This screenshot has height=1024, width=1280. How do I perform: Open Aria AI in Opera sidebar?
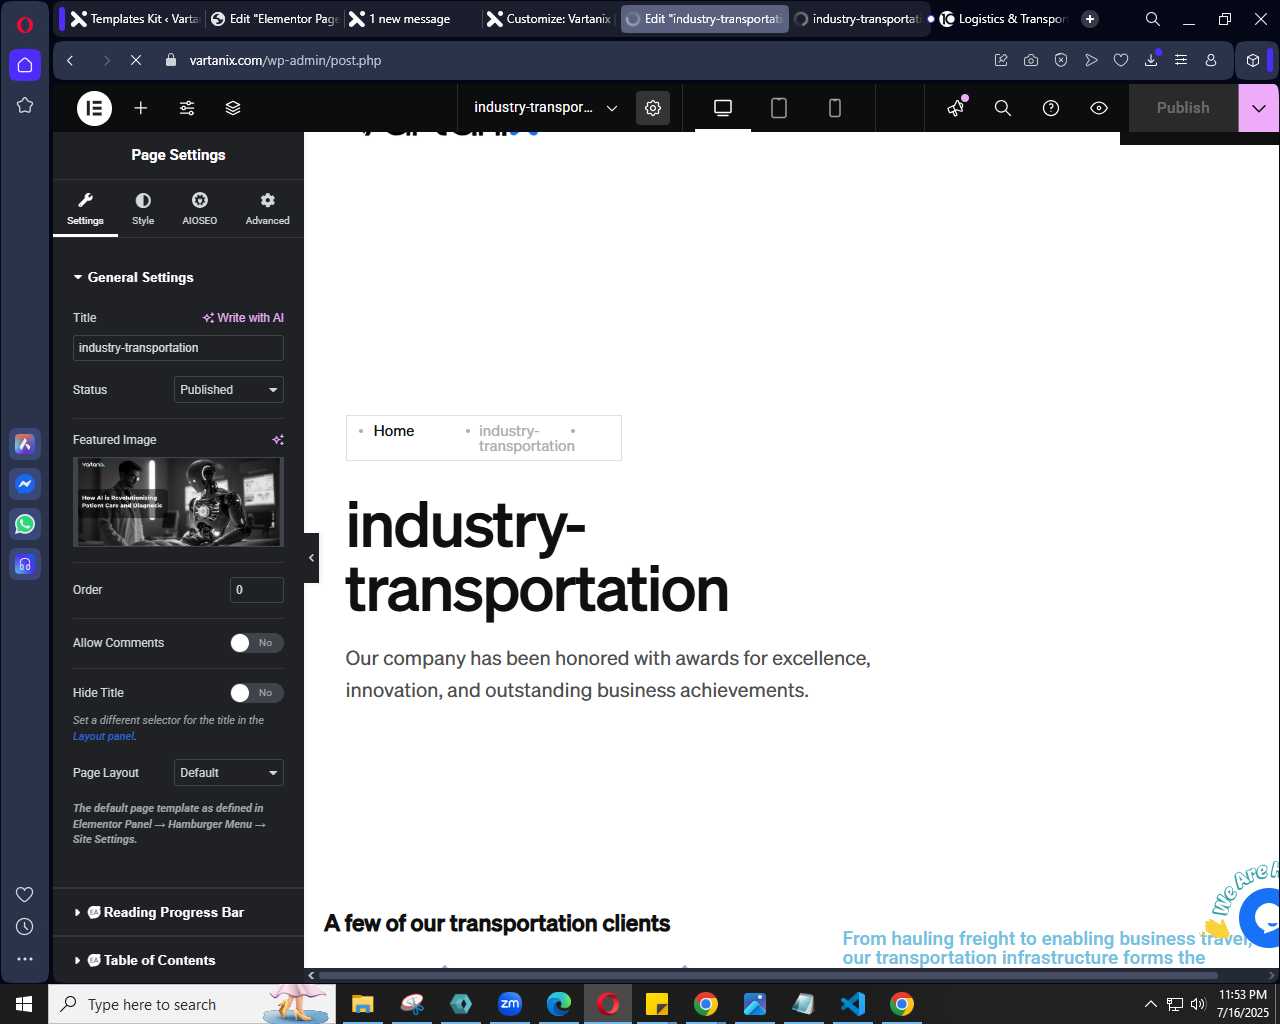pos(25,444)
